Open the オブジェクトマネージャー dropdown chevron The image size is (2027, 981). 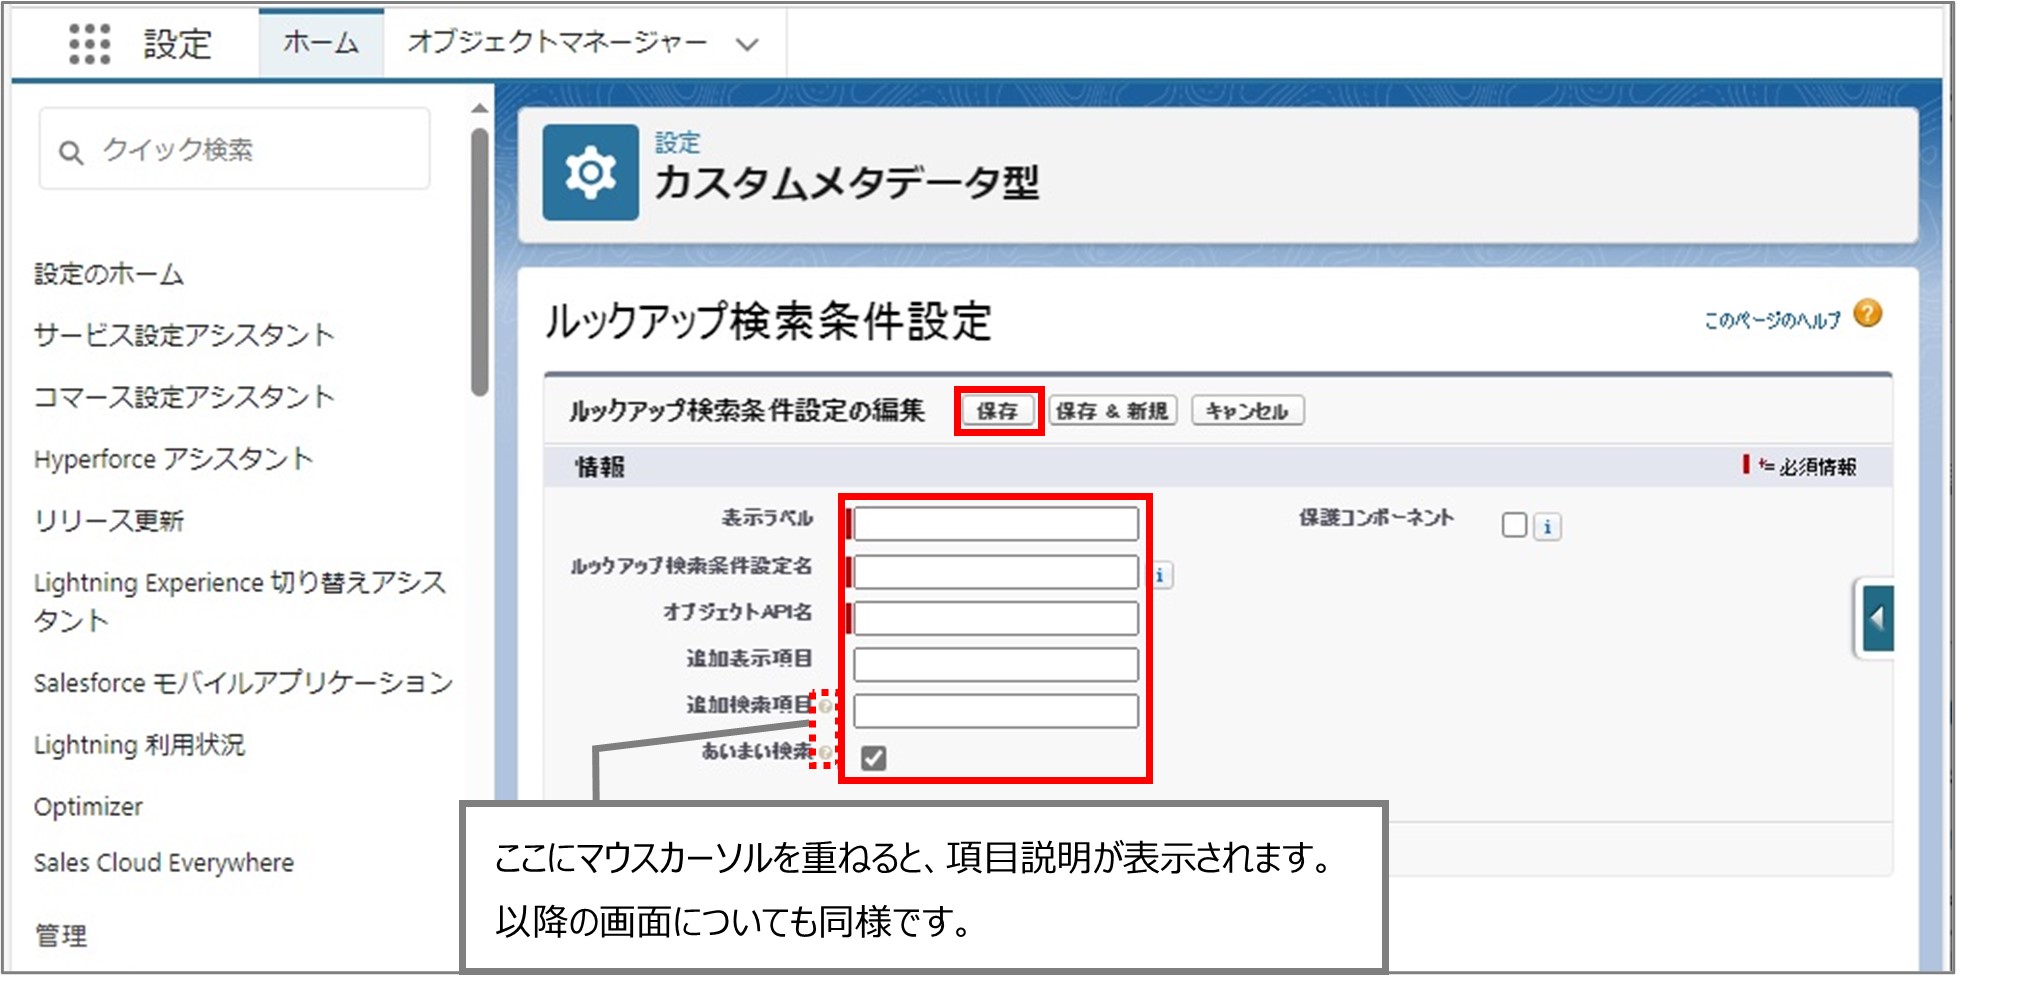click(x=747, y=44)
